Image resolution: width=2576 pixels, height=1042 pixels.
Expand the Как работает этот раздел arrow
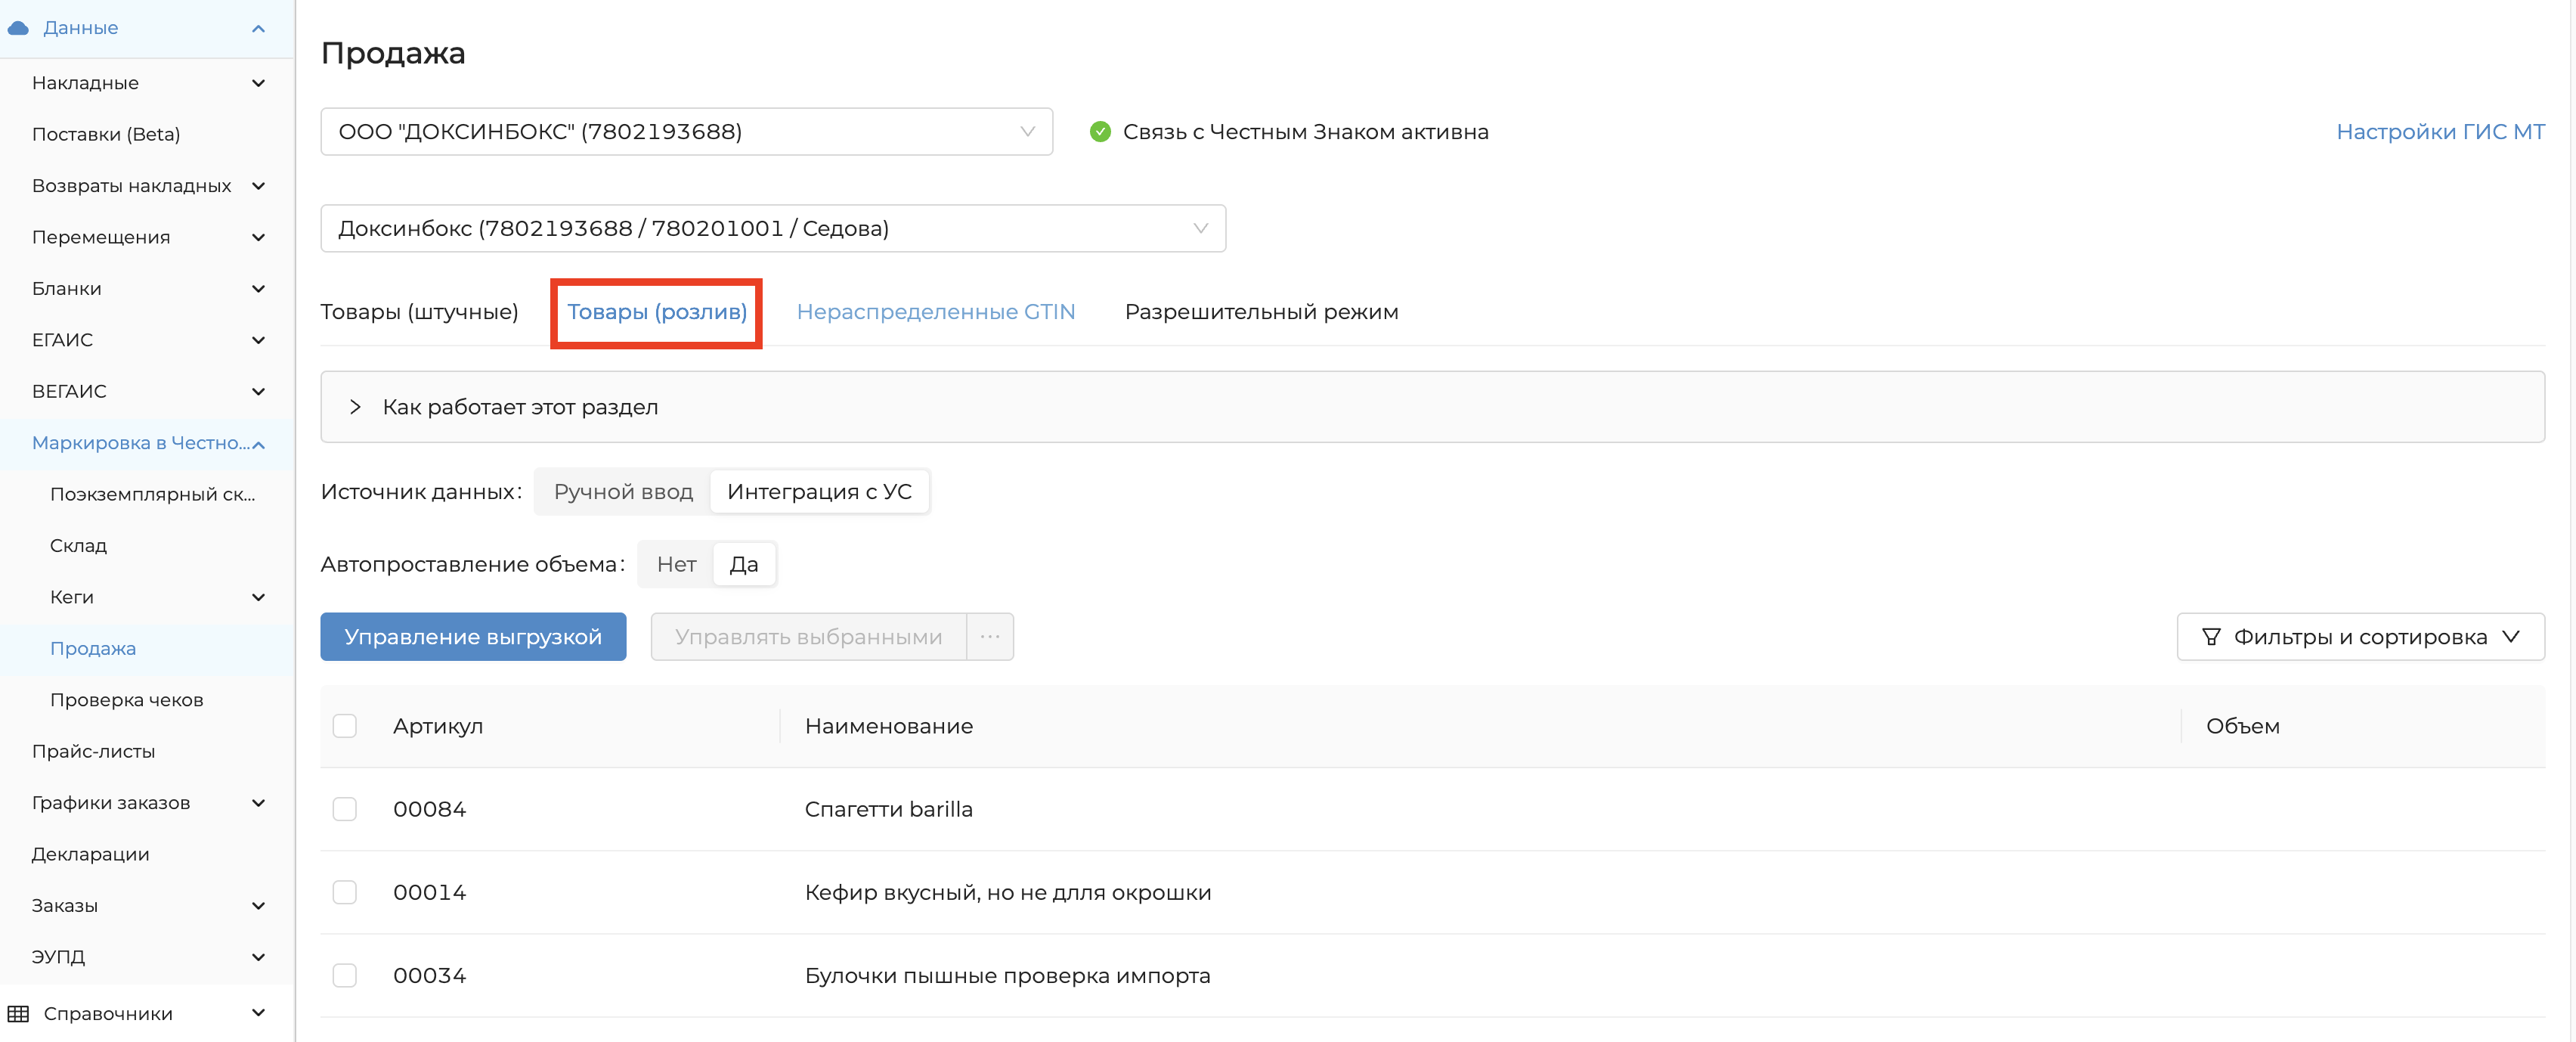click(355, 407)
